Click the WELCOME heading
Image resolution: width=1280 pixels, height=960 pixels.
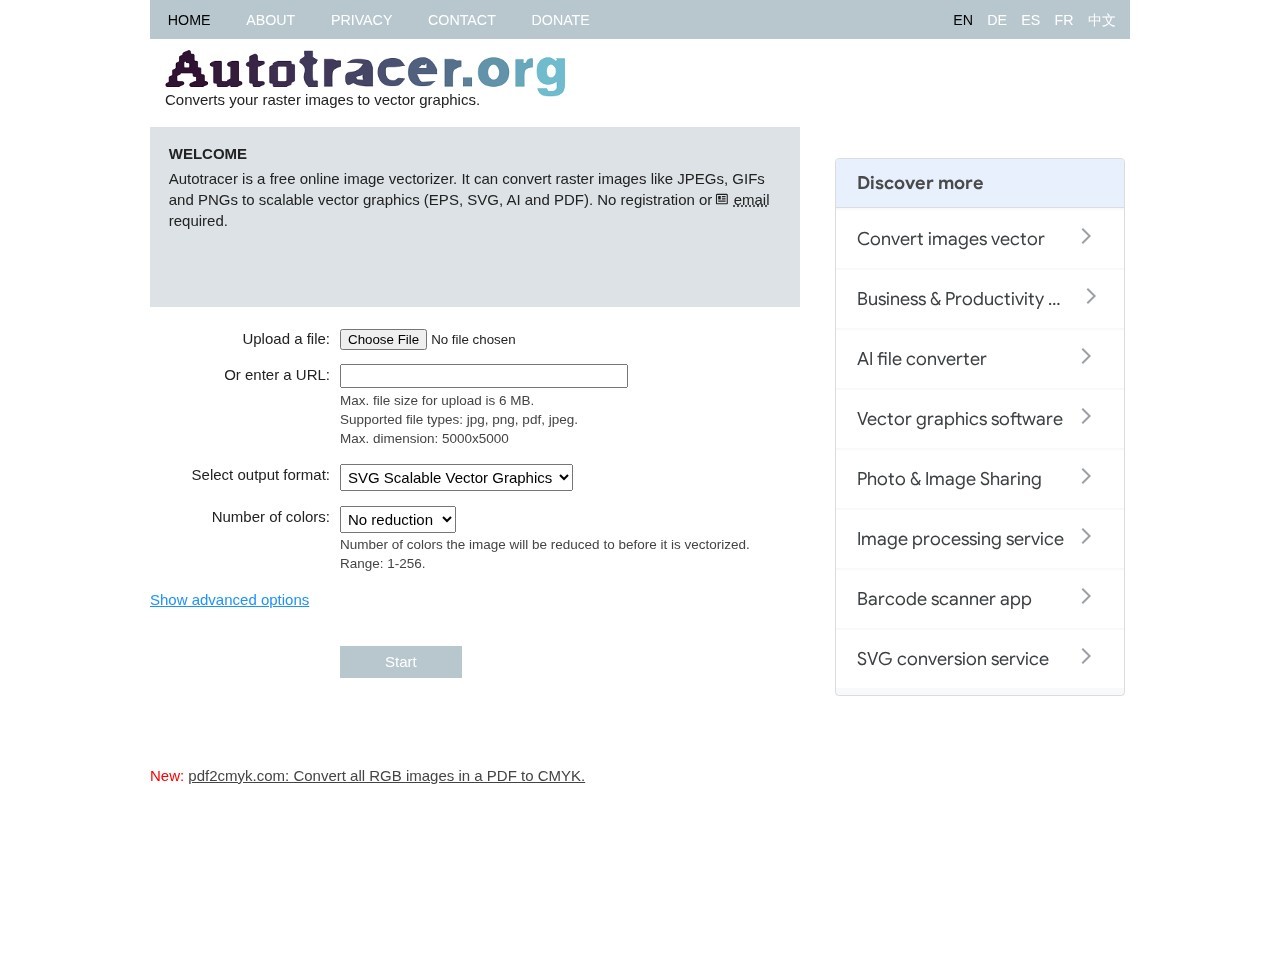click(208, 154)
